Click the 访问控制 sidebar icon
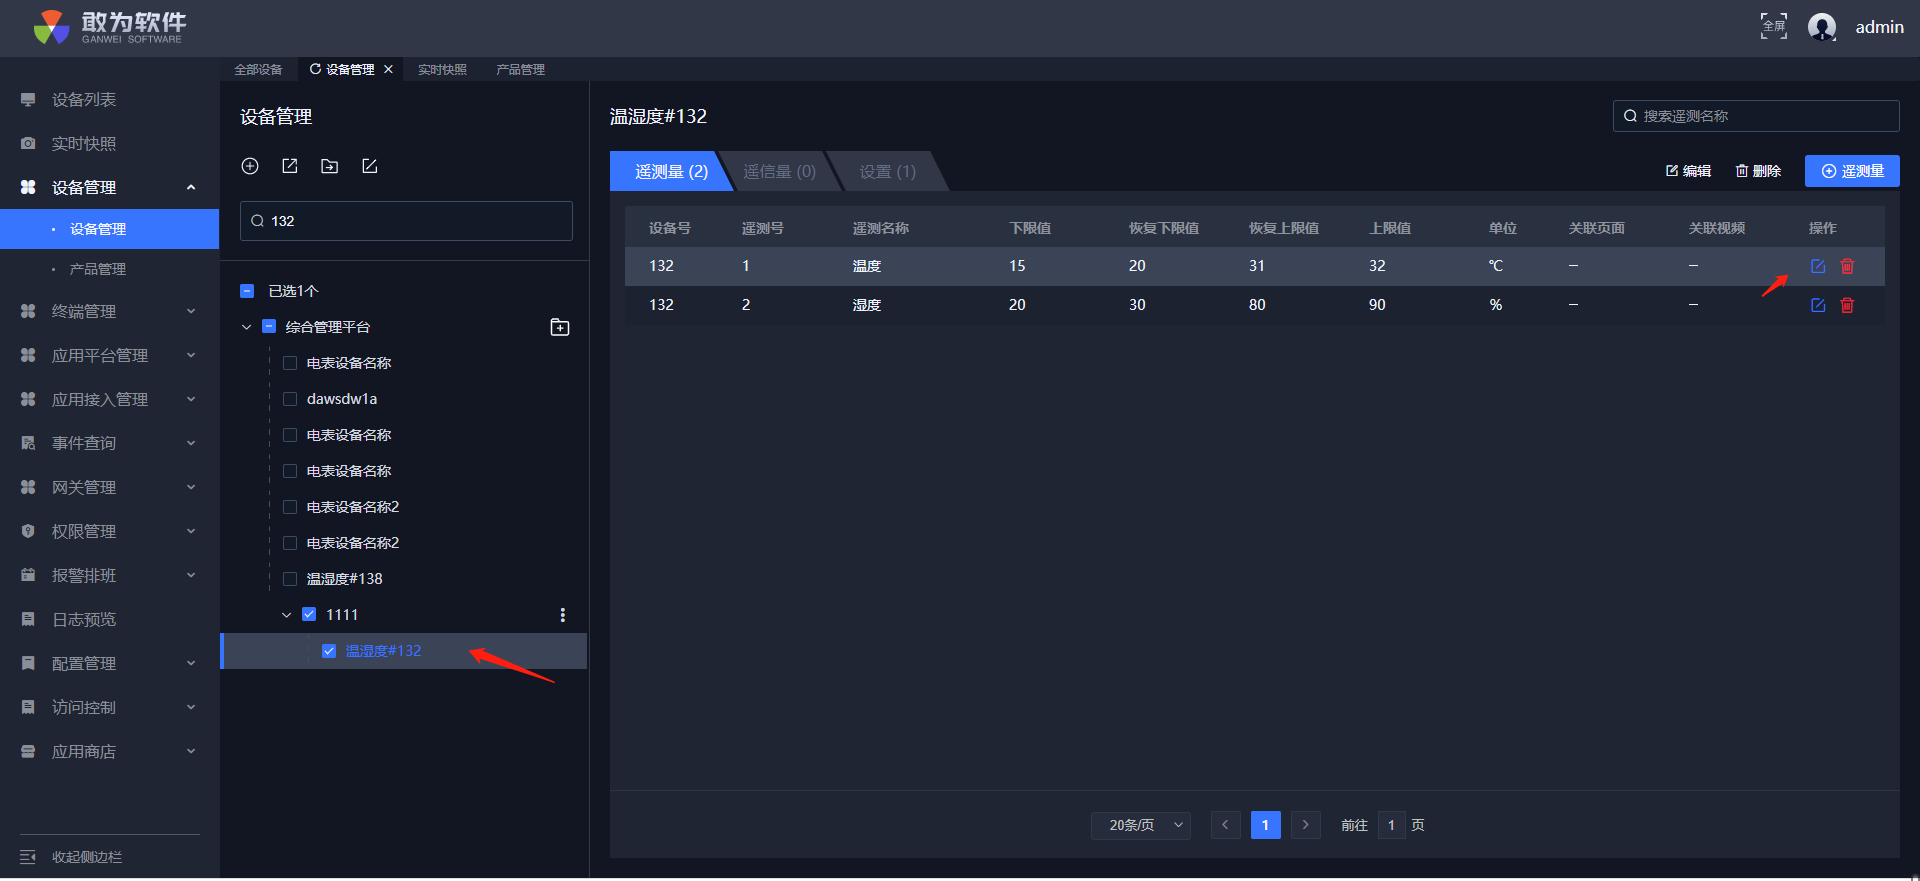1920x881 pixels. point(28,707)
